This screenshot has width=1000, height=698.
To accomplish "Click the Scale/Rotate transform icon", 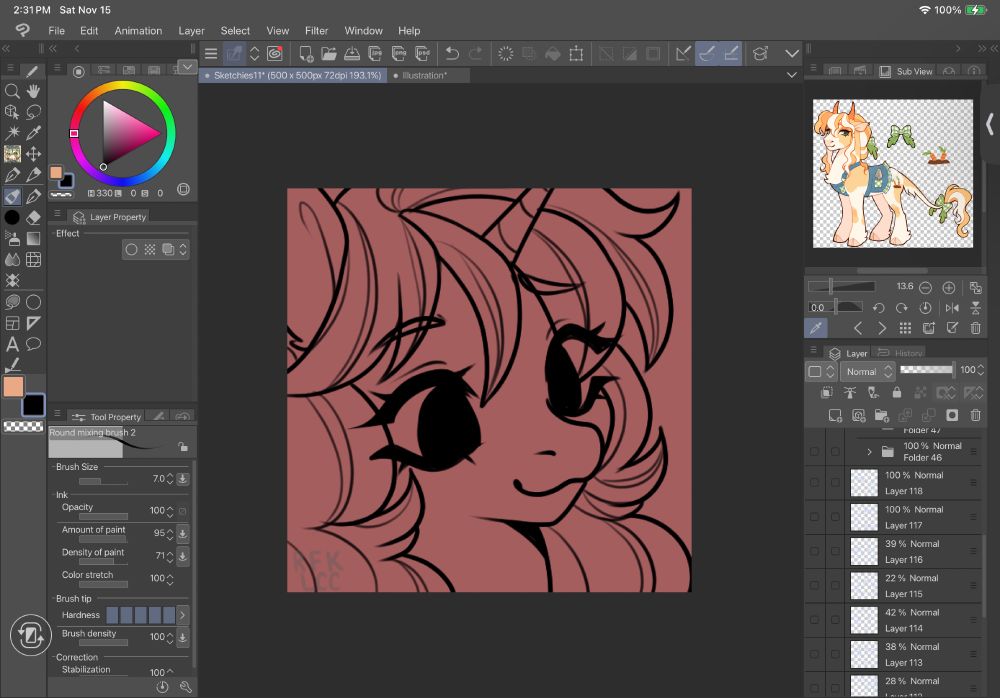I will pyautogui.click(x=576, y=54).
